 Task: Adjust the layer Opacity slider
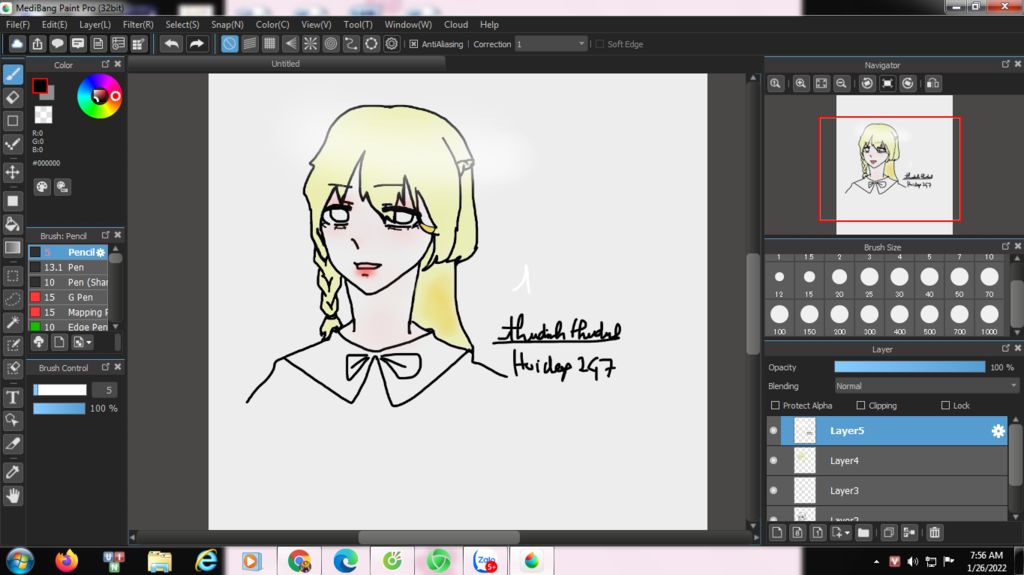click(910, 367)
